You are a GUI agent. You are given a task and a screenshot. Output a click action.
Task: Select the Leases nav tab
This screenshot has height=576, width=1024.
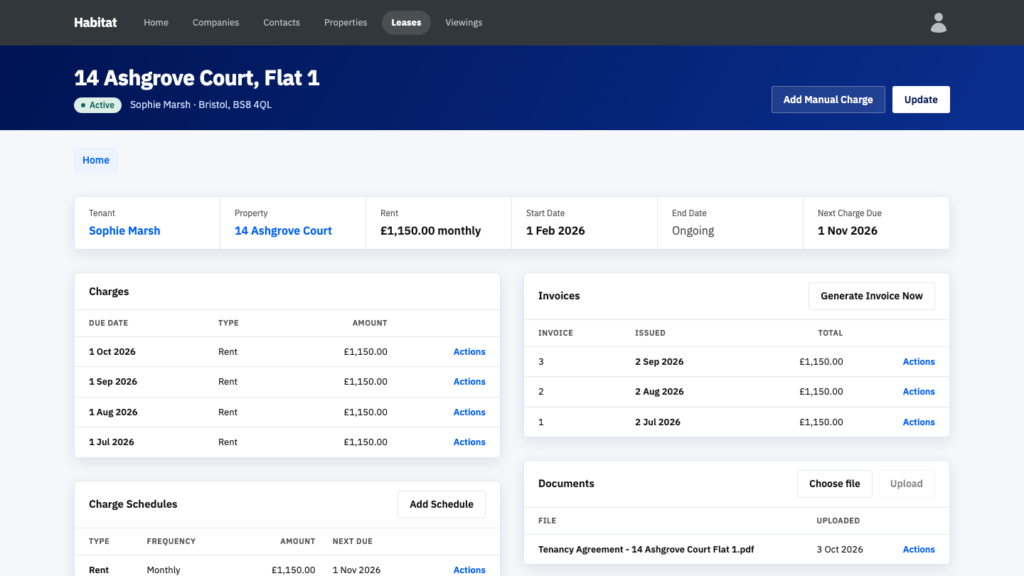coord(406,22)
